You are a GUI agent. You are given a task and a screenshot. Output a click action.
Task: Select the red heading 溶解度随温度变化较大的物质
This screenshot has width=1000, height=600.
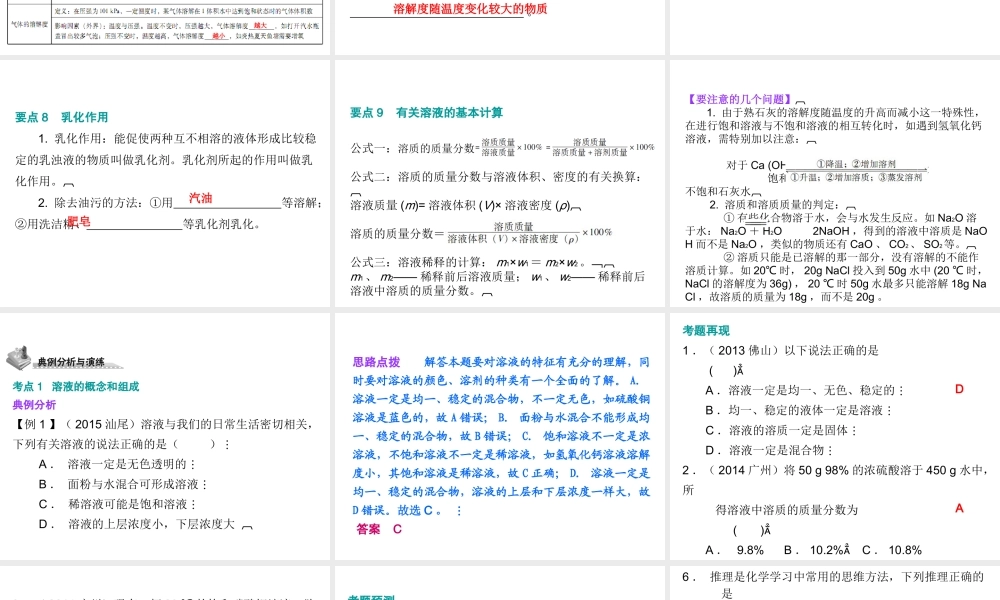point(470,9)
